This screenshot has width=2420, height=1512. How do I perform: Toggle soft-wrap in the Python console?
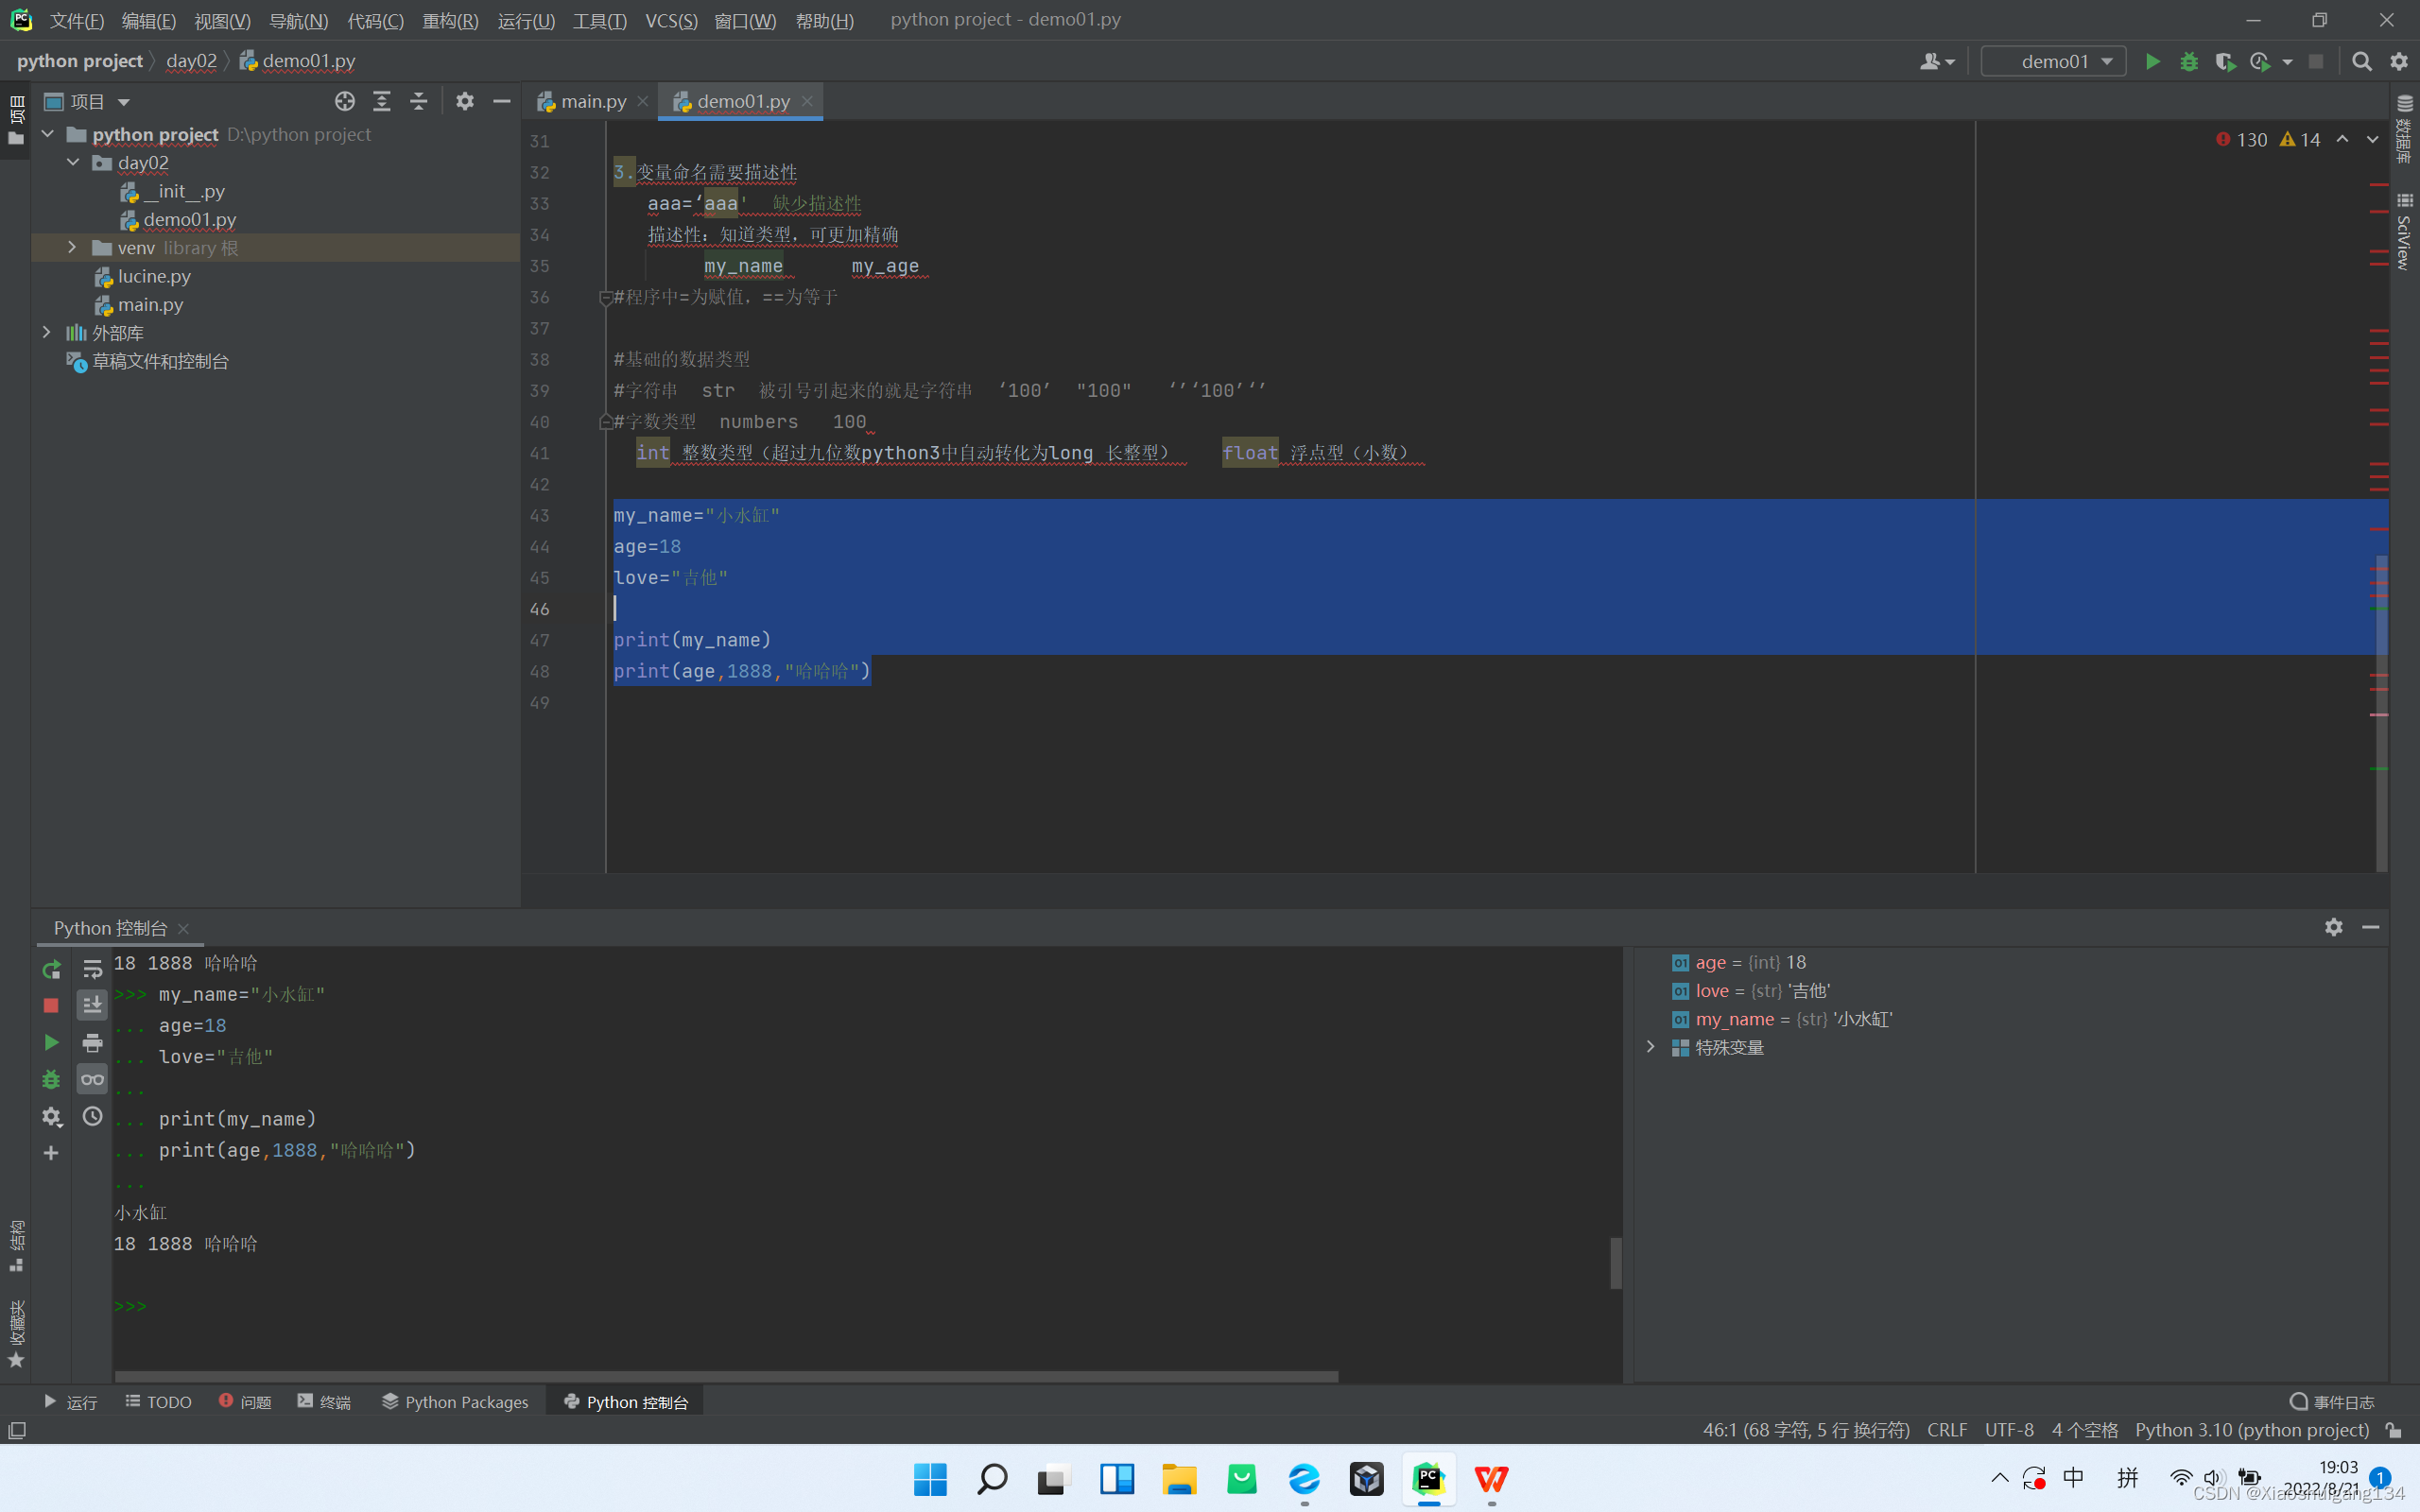click(x=92, y=968)
